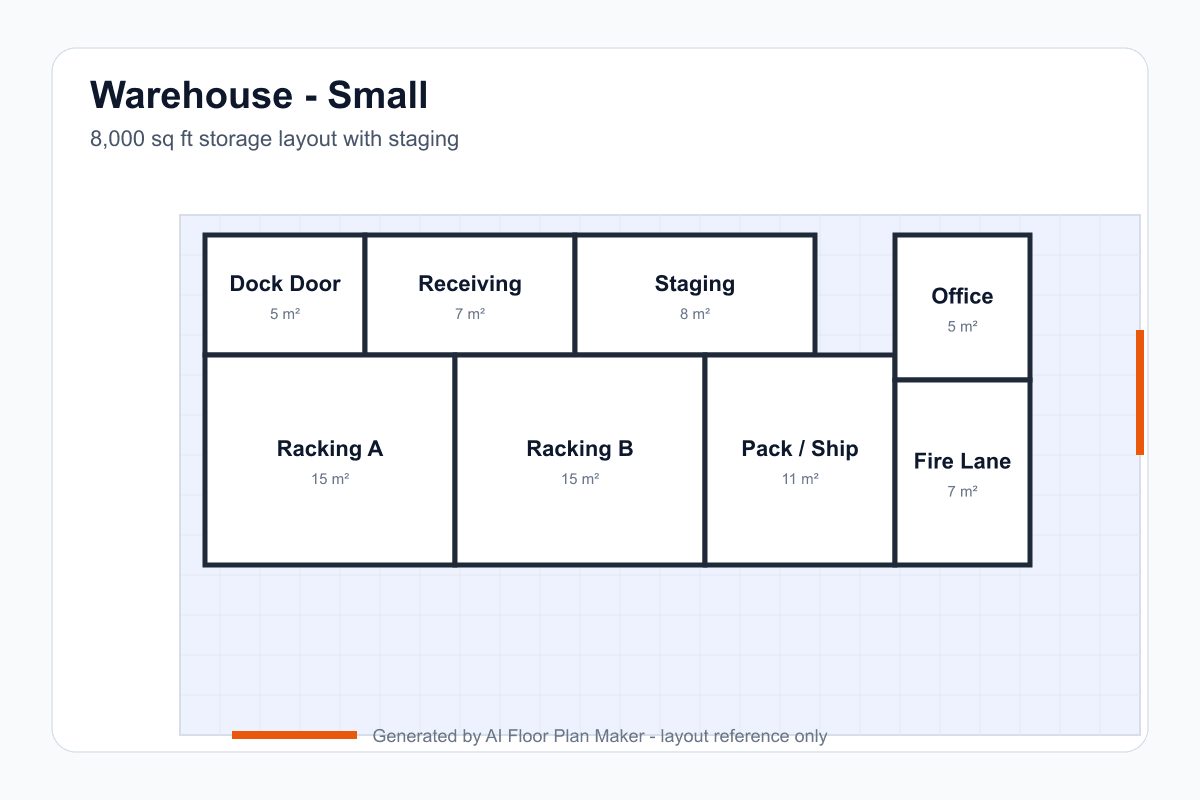Click the 8,000 sq ft subtitle text

274,139
